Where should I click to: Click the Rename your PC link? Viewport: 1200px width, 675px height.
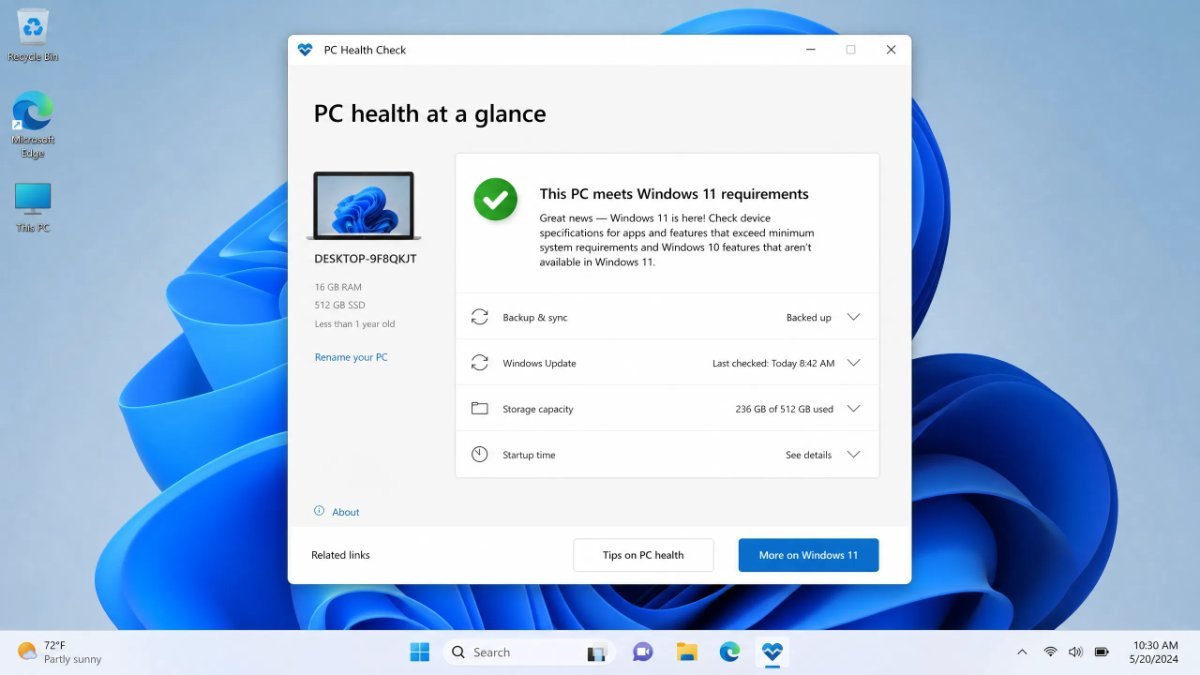(351, 357)
